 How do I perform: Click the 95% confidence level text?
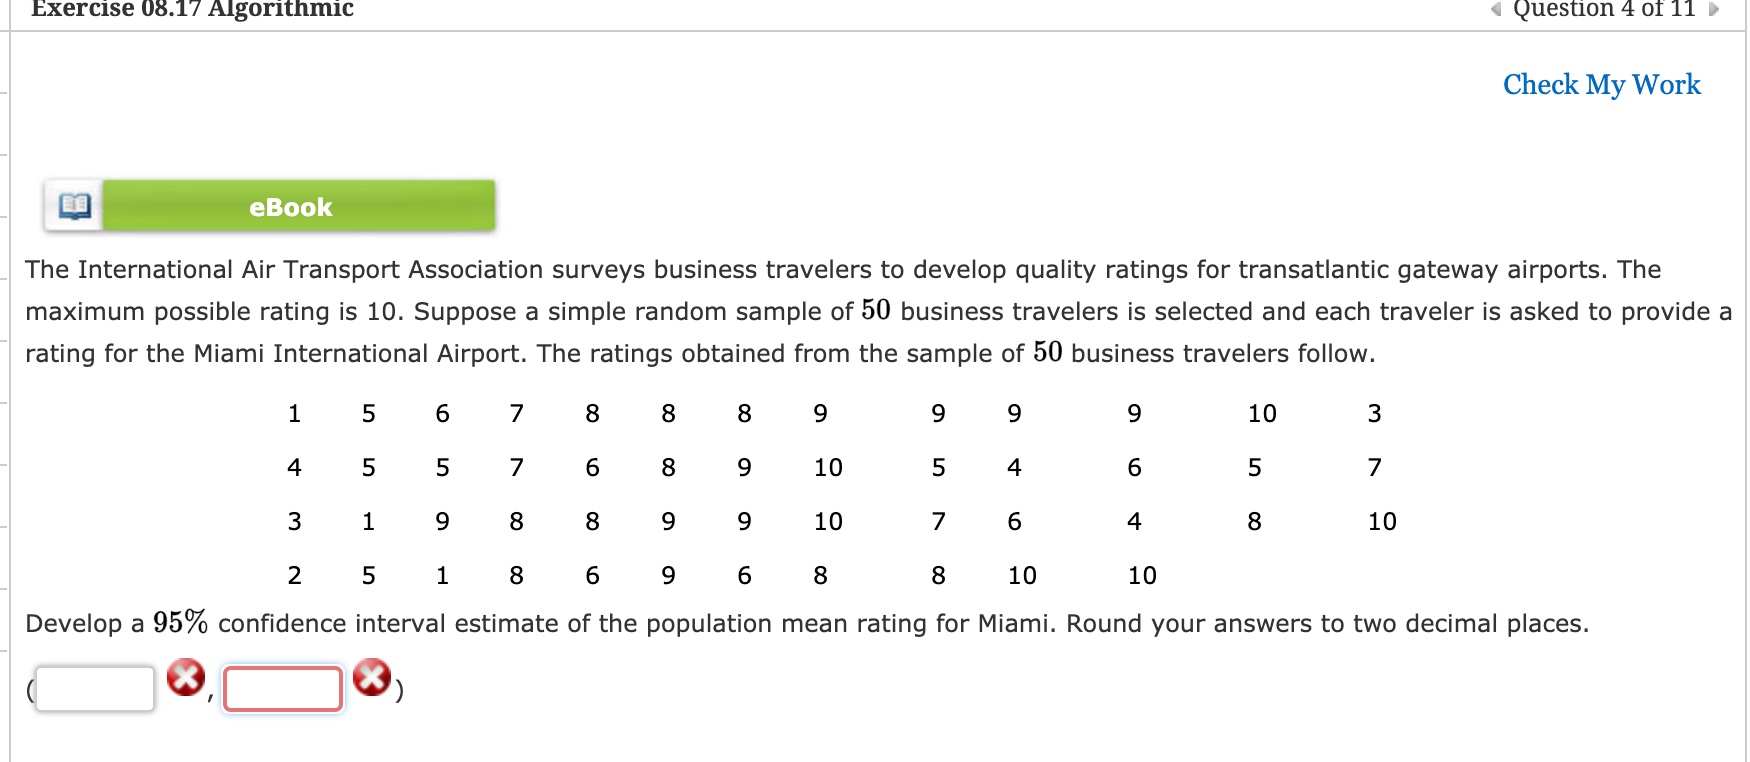(180, 622)
